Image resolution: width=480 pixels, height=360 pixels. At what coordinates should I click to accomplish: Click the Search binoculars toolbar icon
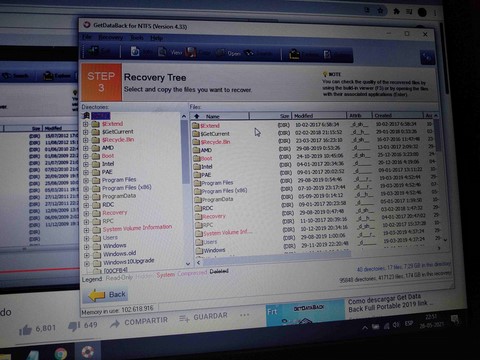tap(250, 53)
